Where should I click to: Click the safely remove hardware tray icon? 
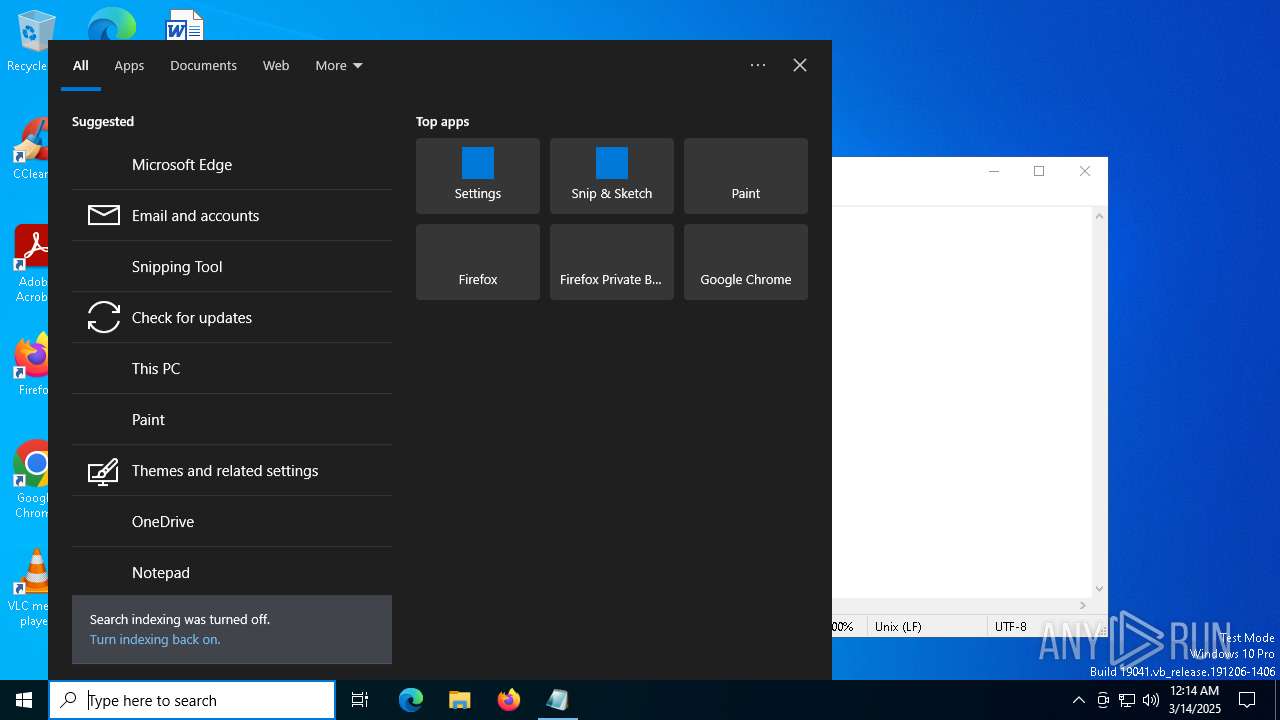[x=1103, y=700]
